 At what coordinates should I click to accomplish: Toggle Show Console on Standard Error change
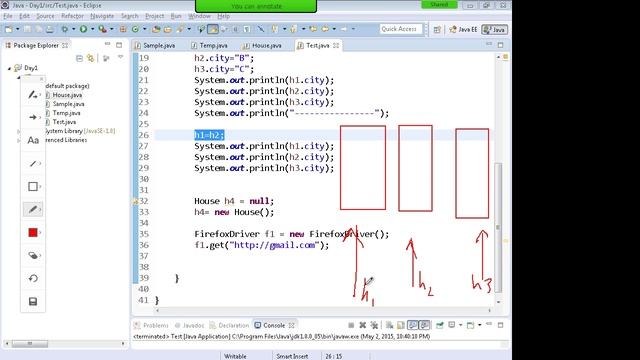pyautogui.click(x=424, y=325)
